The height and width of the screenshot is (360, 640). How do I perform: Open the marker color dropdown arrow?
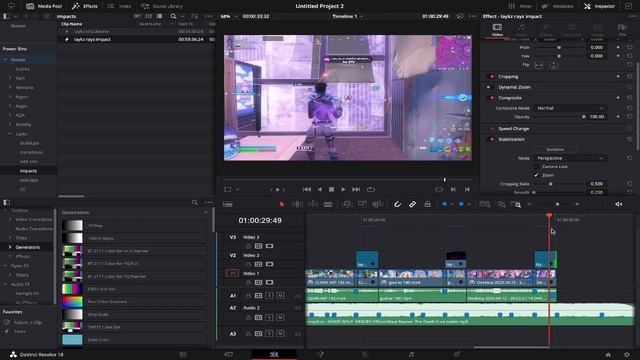tap(469, 204)
